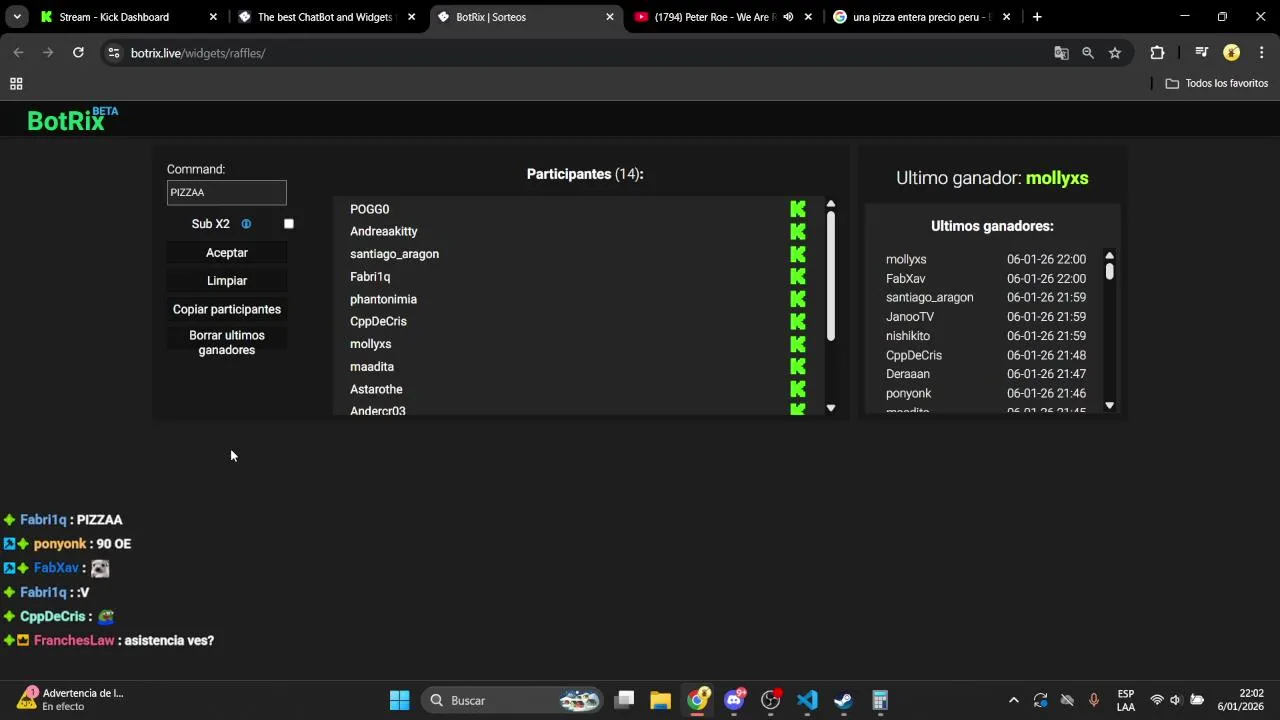Open the Chrome three-dot menu

pos(1261,53)
